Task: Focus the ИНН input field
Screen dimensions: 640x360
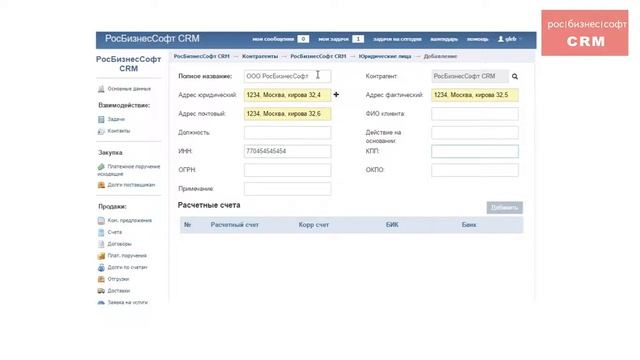Action: pos(288,151)
